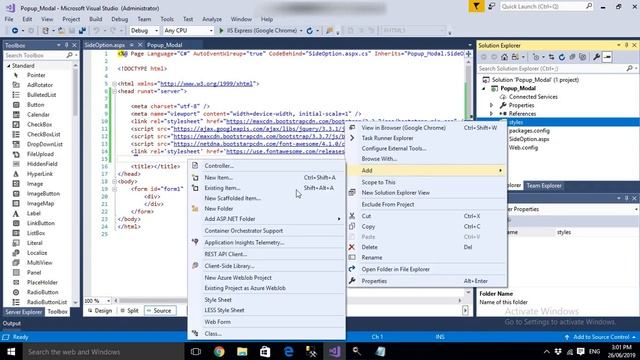The image size is (640, 360).
Task: Click the Search the web and Windows box
Action: coord(102,352)
